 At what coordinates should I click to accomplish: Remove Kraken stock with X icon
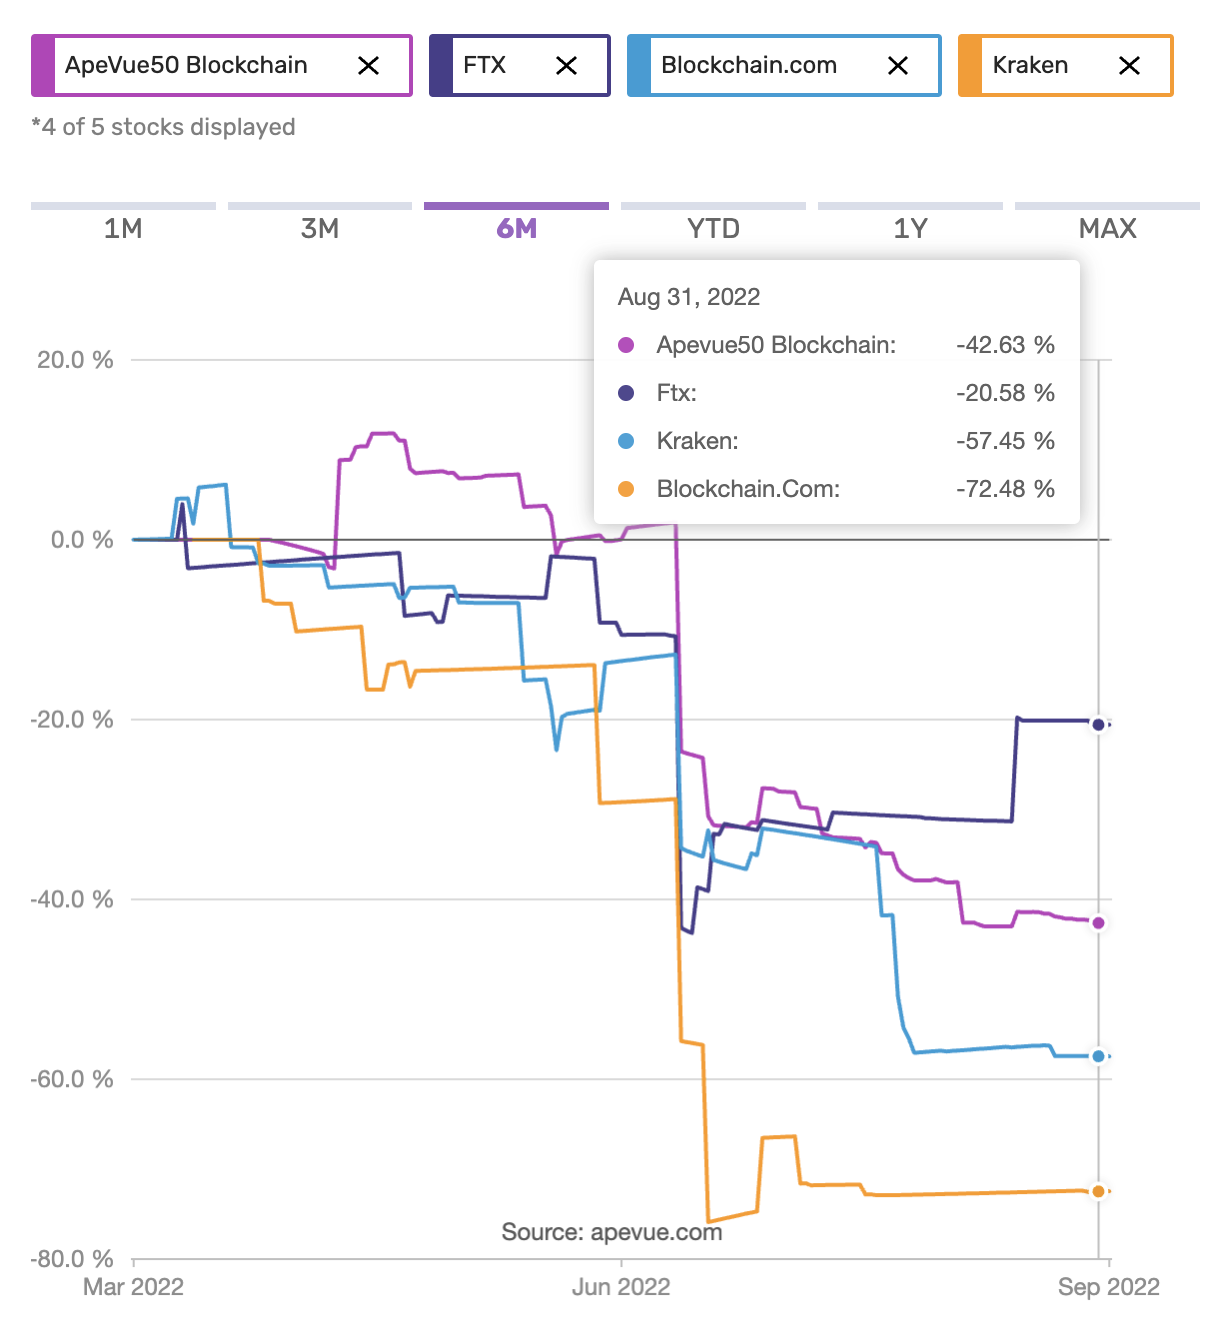pos(1129,66)
